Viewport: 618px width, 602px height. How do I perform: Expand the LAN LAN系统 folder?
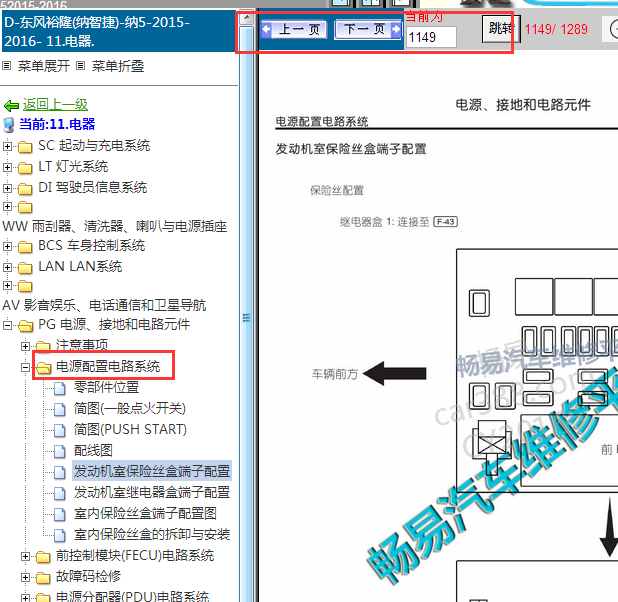click(7, 267)
